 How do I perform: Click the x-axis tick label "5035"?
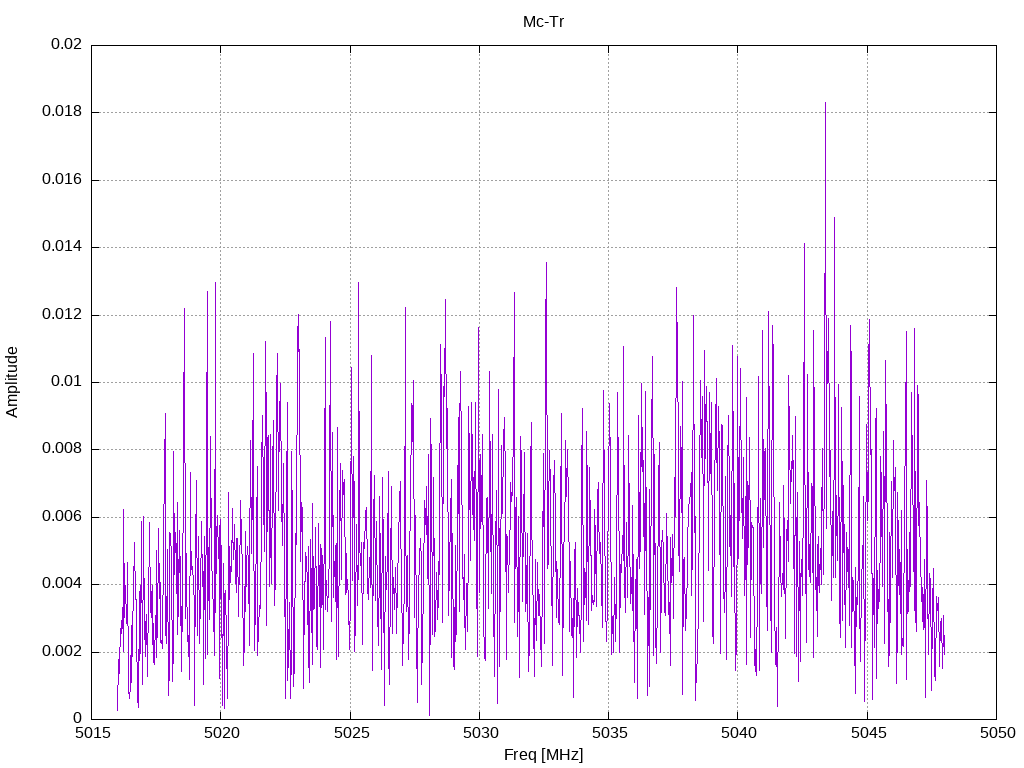(609, 733)
